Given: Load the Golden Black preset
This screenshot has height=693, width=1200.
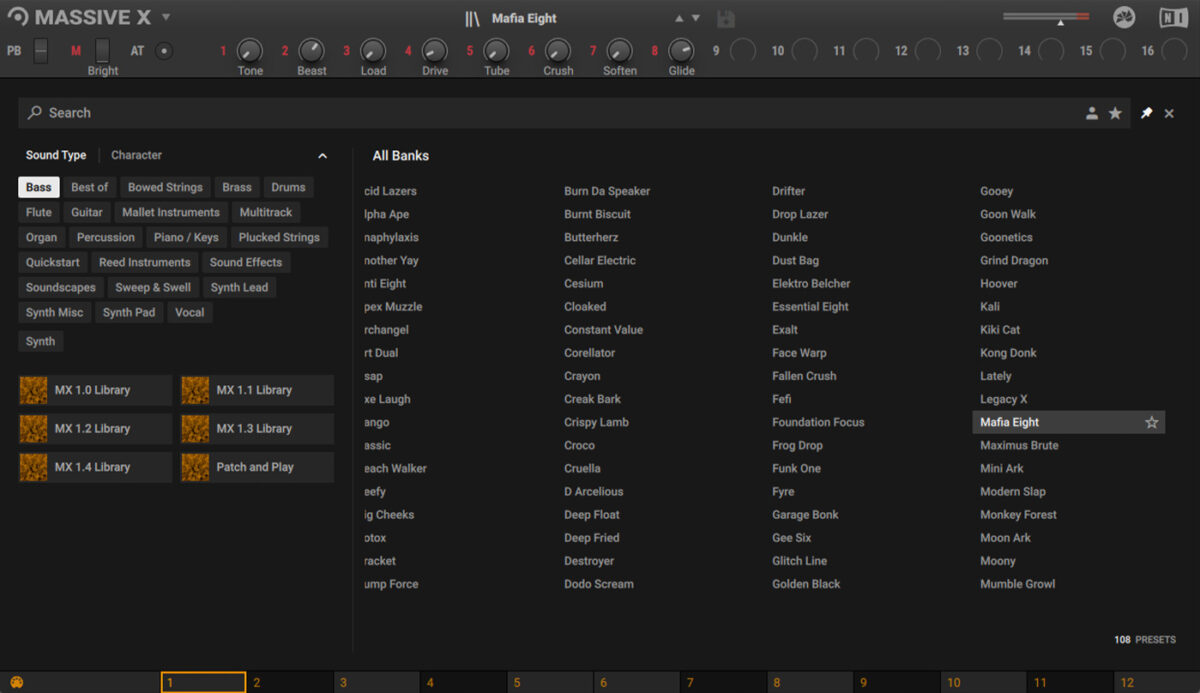Looking at the screenshot, I should click(806, 584).
